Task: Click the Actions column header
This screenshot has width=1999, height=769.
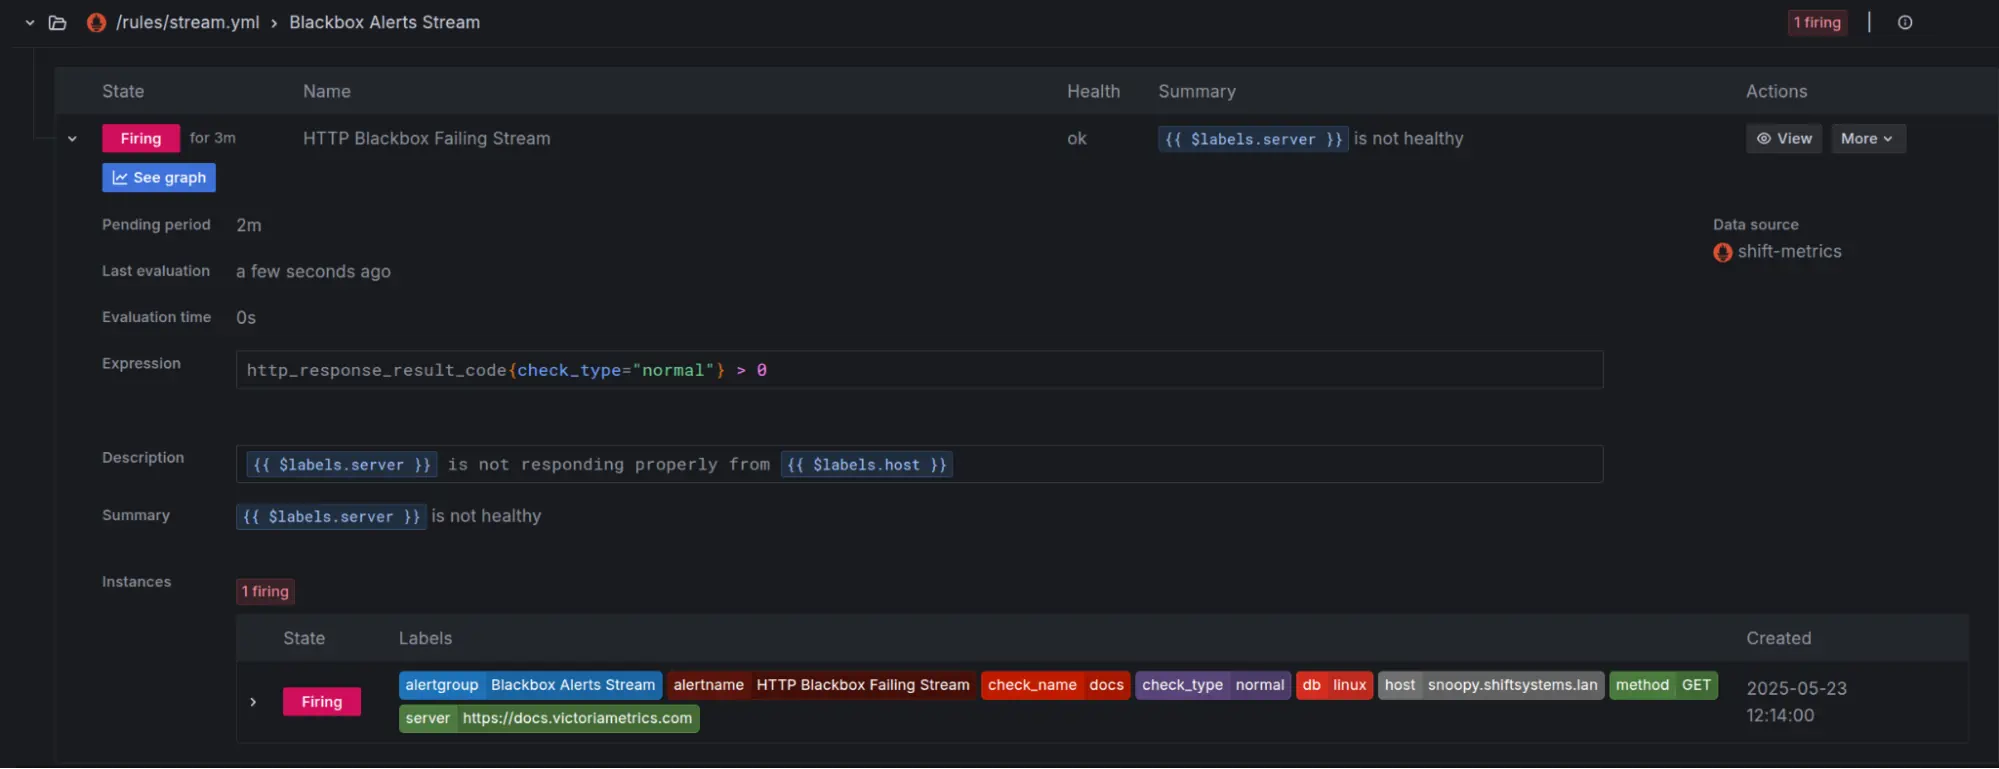Action: pyautogui.click(x=1776, y=91)
